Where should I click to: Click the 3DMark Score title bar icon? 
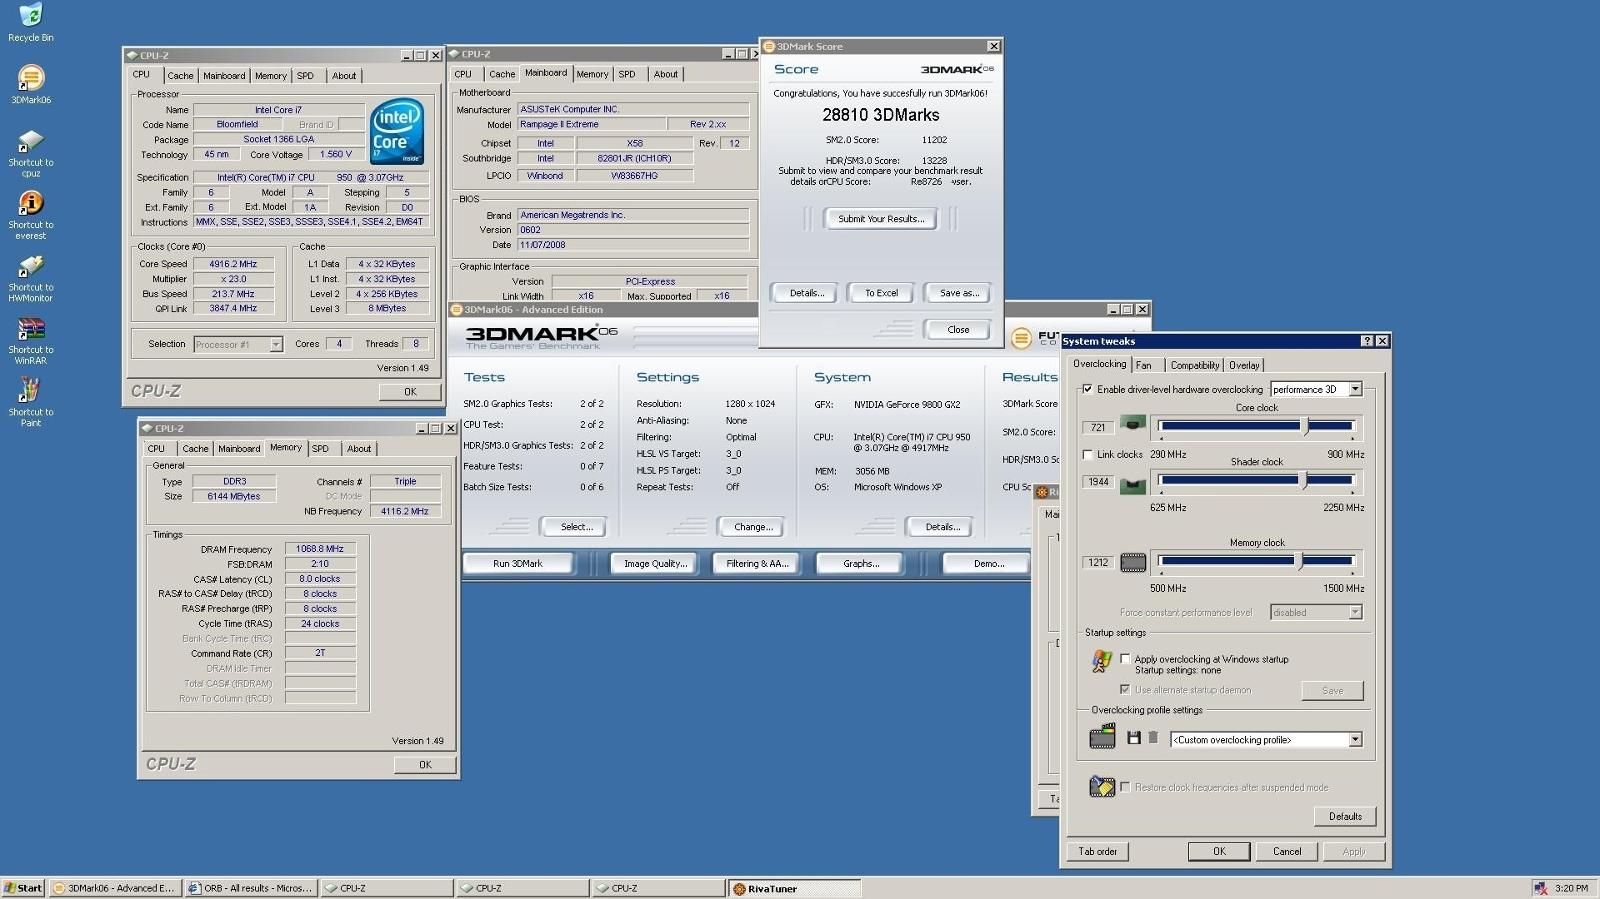pyautogui.click(x=768, y=46)
